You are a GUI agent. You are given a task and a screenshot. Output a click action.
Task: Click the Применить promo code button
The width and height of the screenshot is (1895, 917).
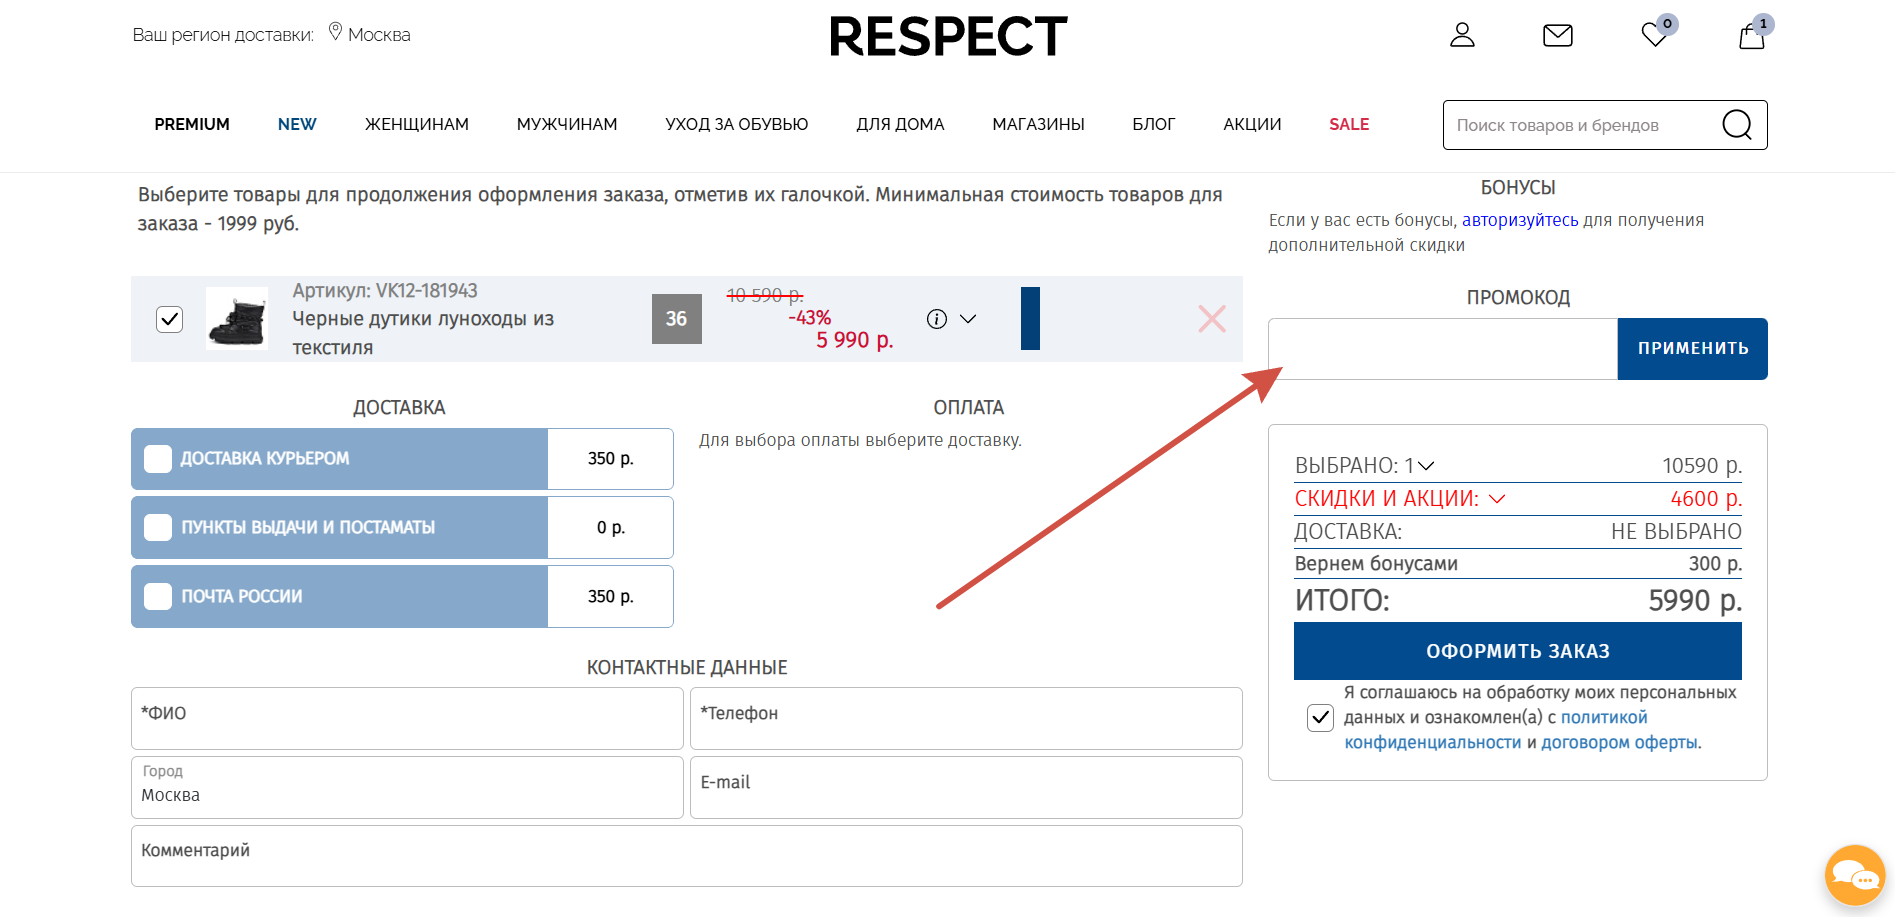tap(1693, 349)
